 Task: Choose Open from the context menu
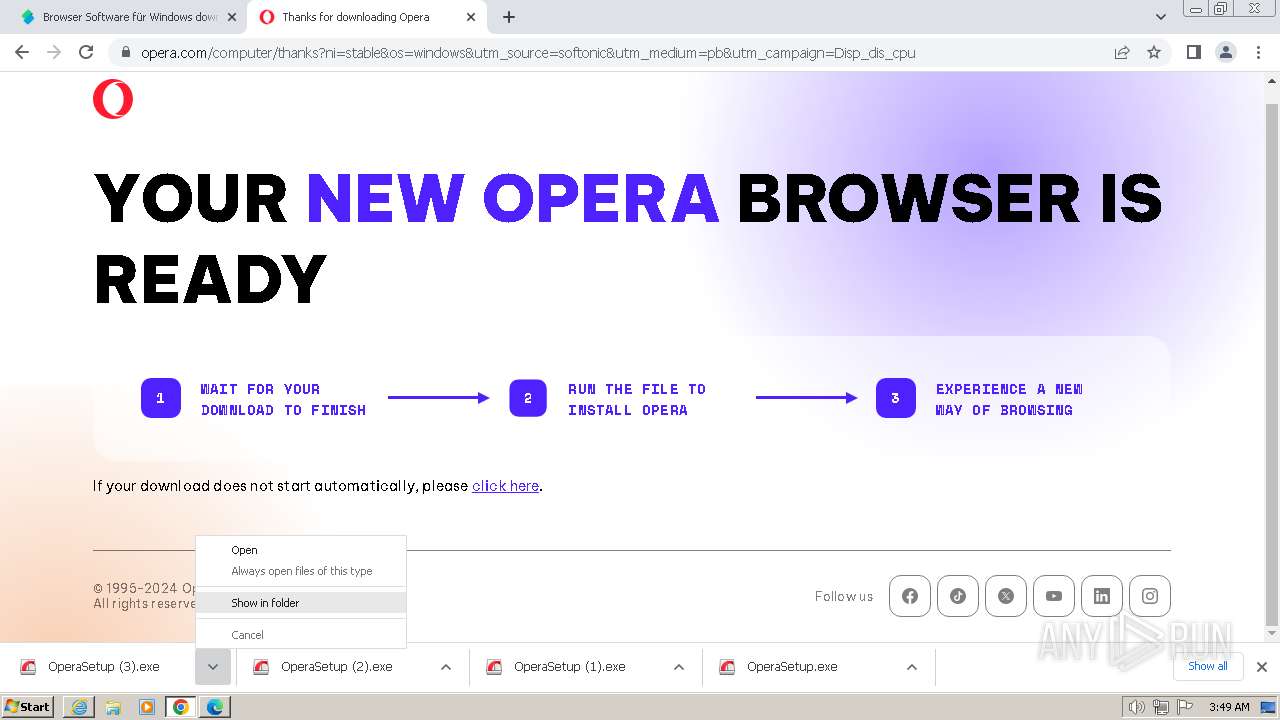pos(301,550)
